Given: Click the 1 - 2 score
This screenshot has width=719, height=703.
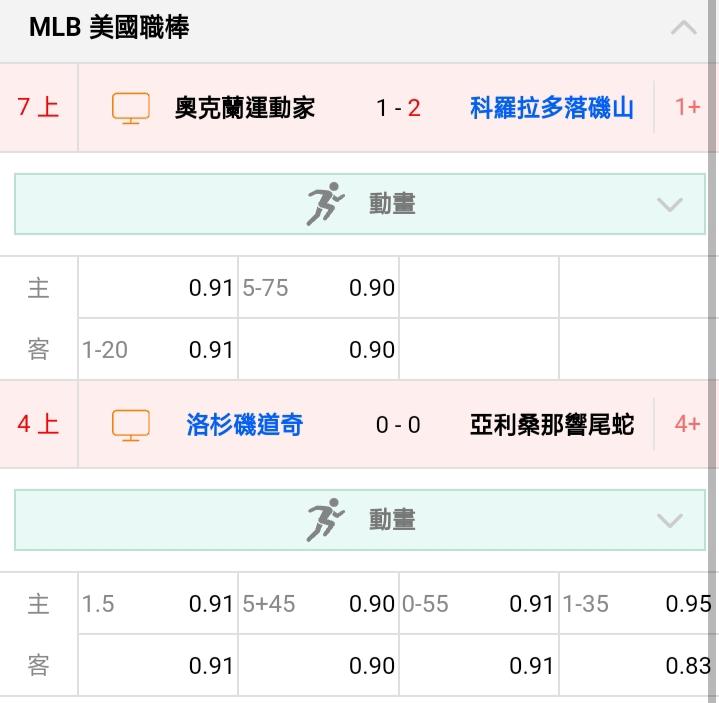Looking at the screenshot, I should pyautogui.click(x=398, y=108).
